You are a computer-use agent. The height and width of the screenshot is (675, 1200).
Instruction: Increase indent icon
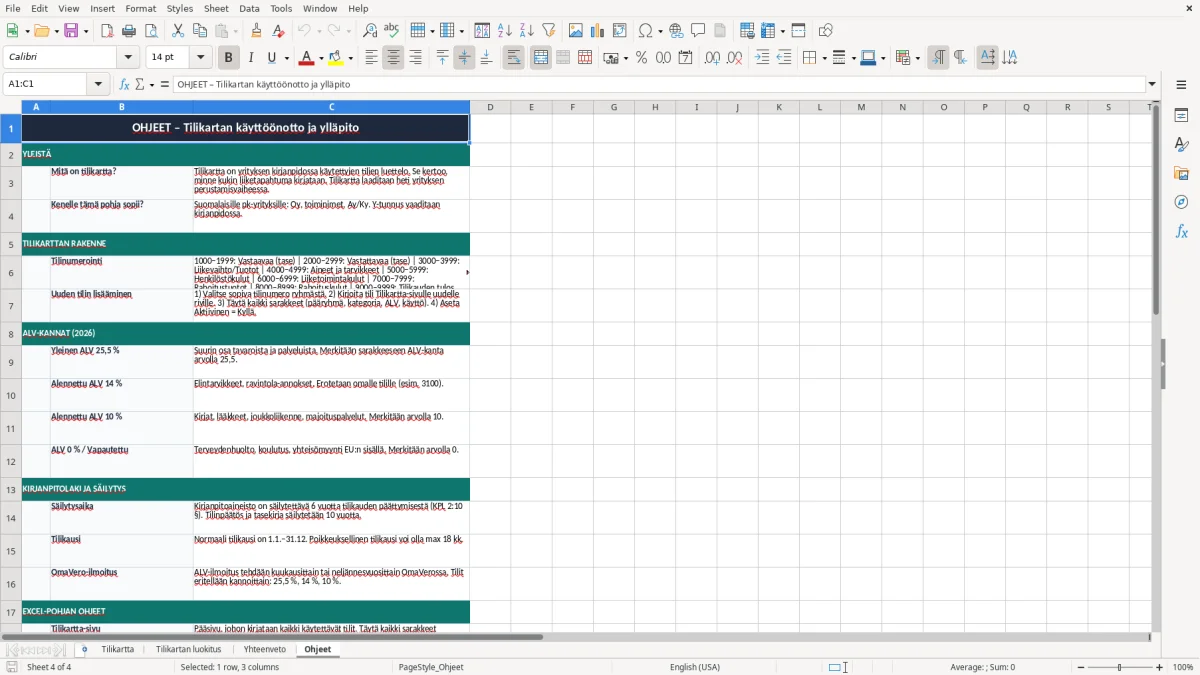pos(762,58)
